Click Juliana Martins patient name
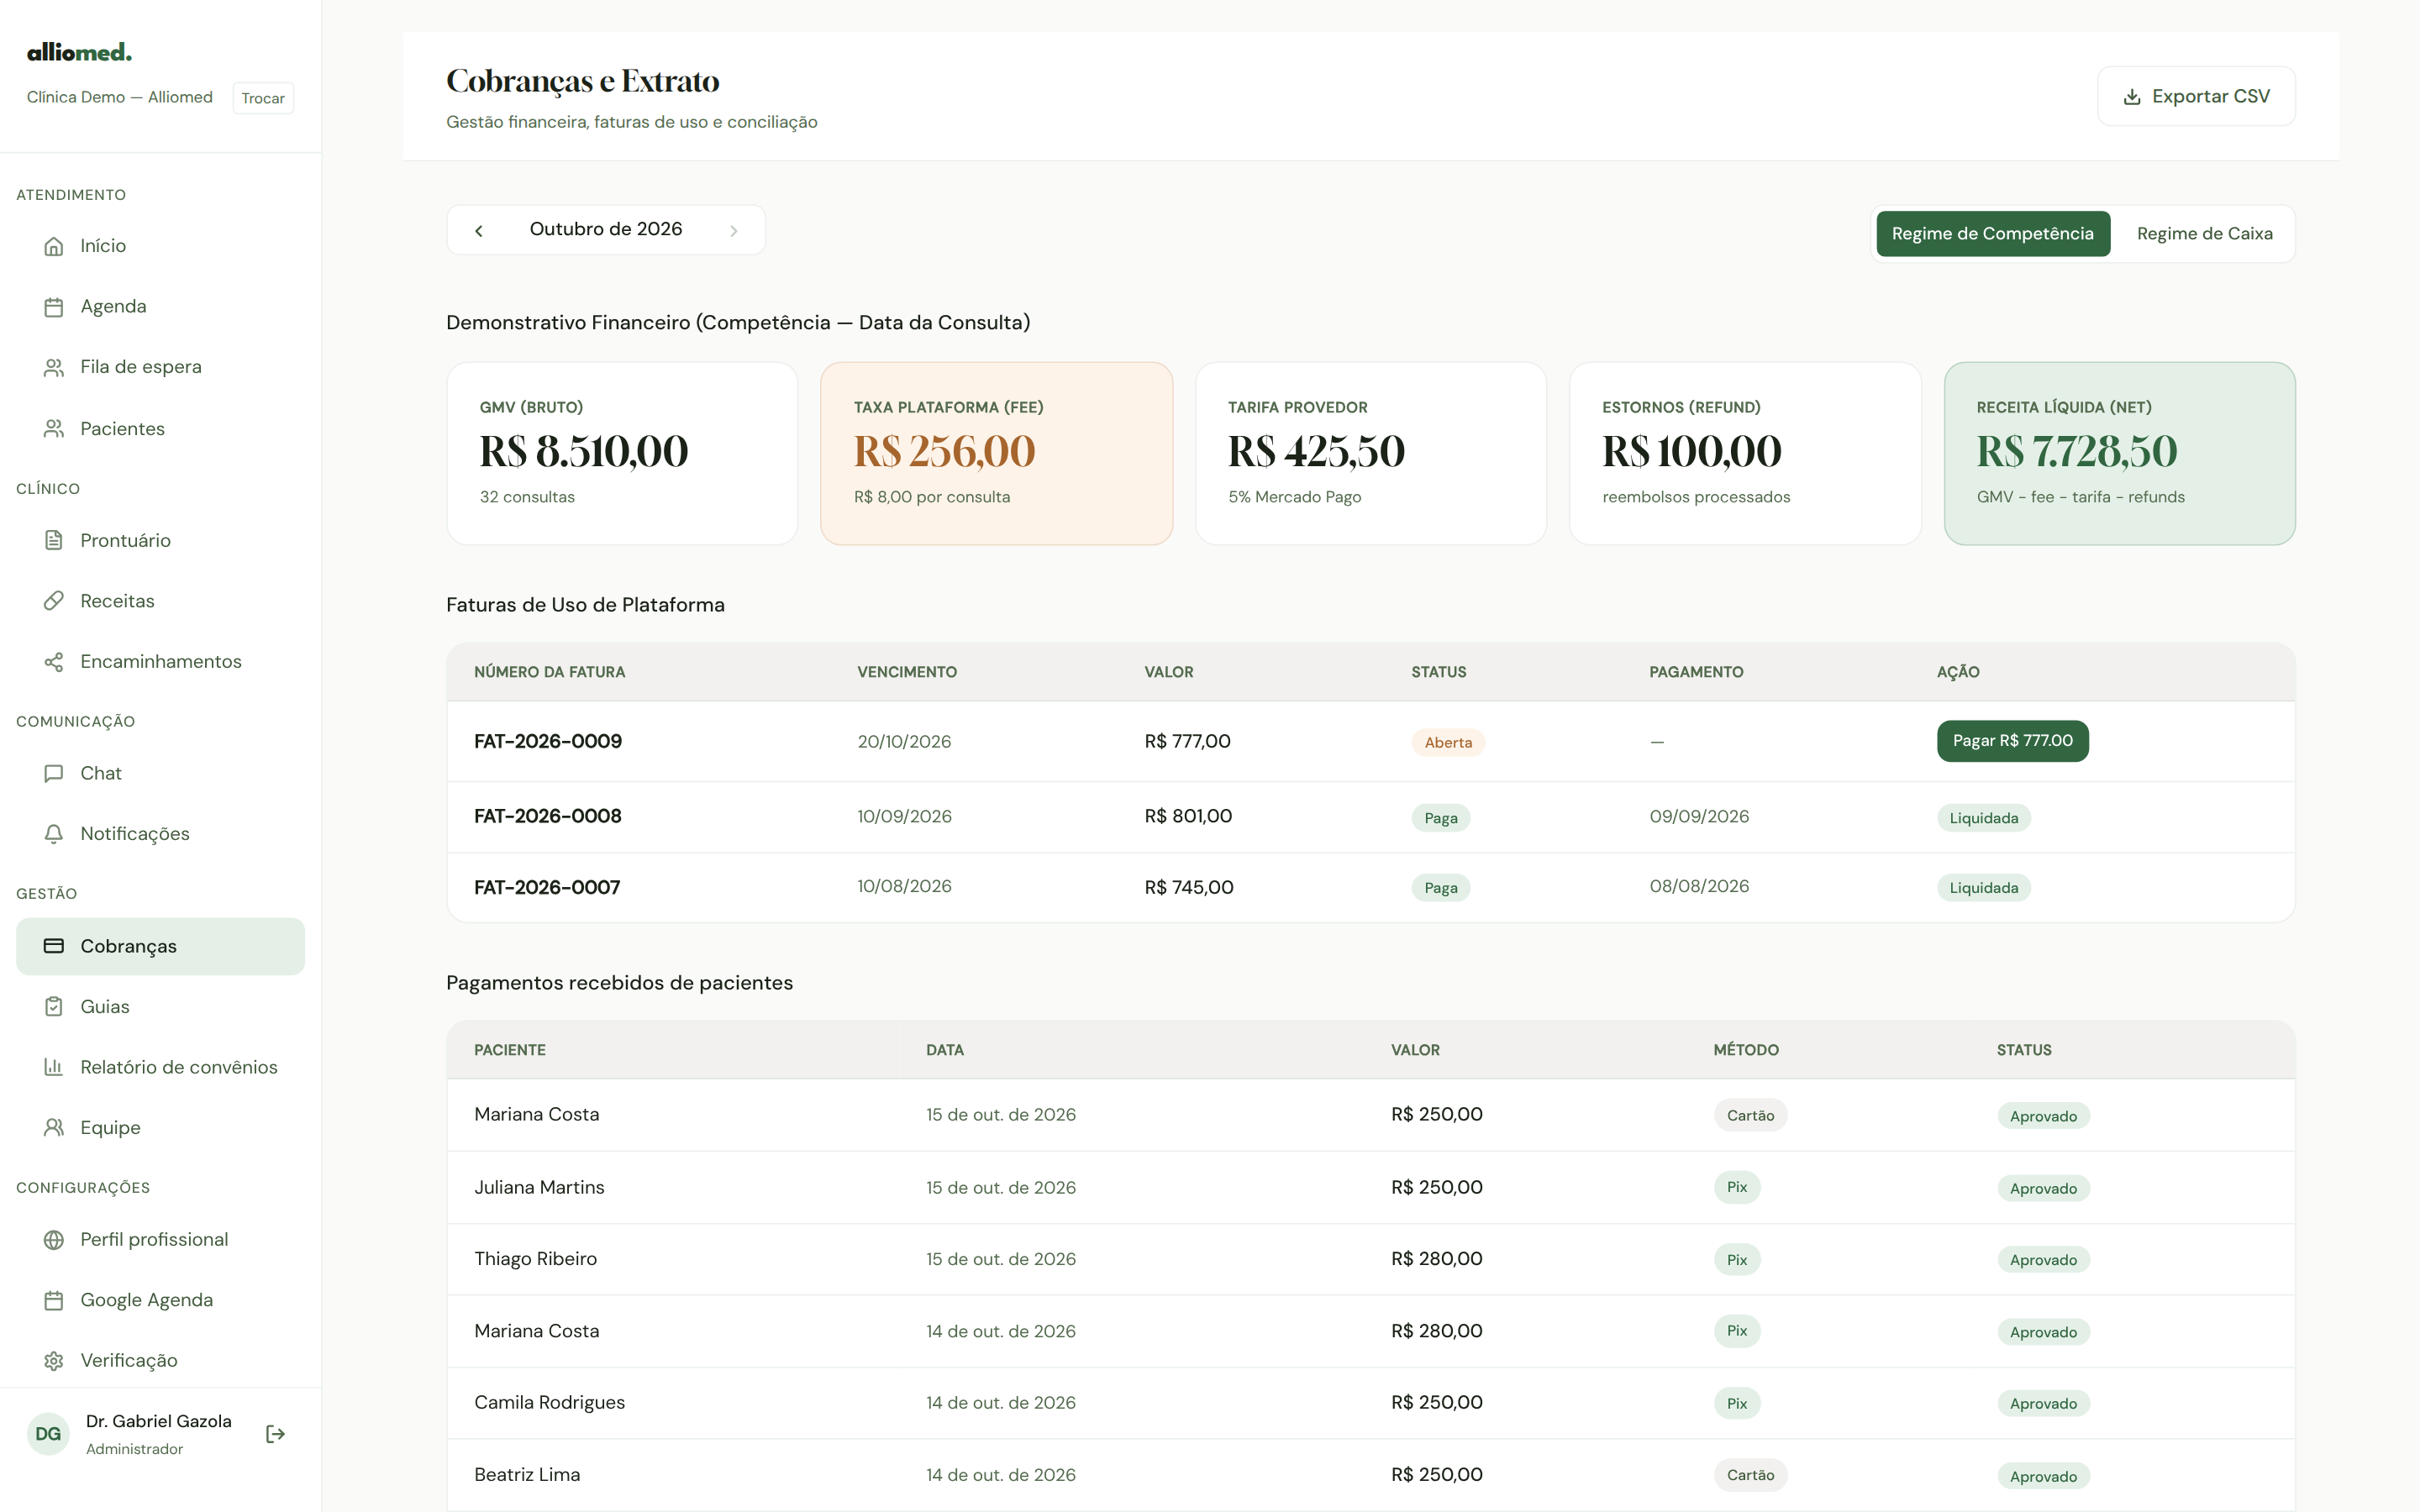 (x=539, y=1187)
